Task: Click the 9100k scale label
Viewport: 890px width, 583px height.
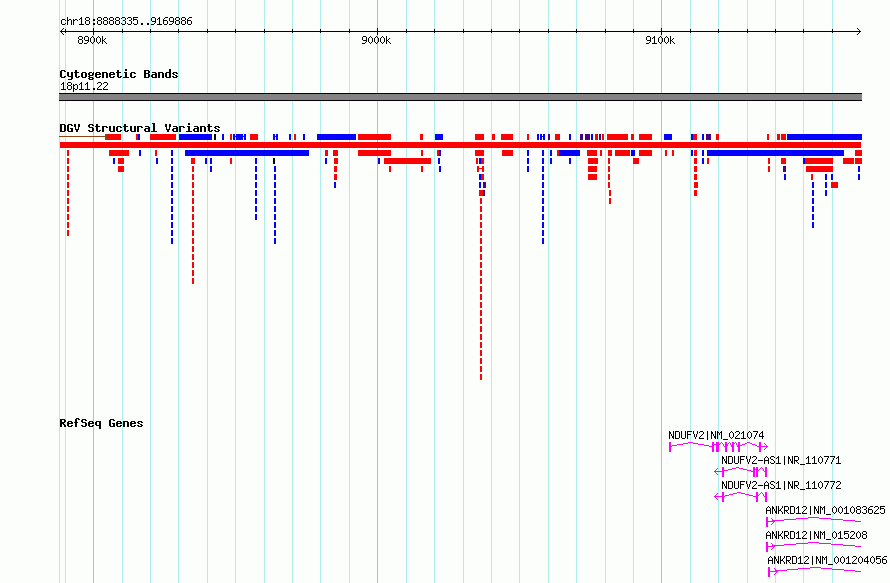Action: click(660, 40)
